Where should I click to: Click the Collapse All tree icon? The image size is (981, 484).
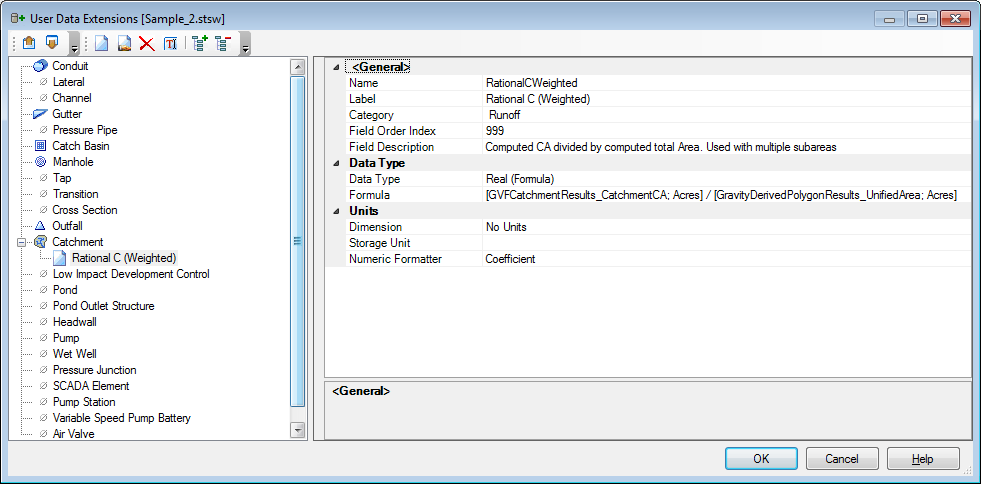click(x=223, y=44)
